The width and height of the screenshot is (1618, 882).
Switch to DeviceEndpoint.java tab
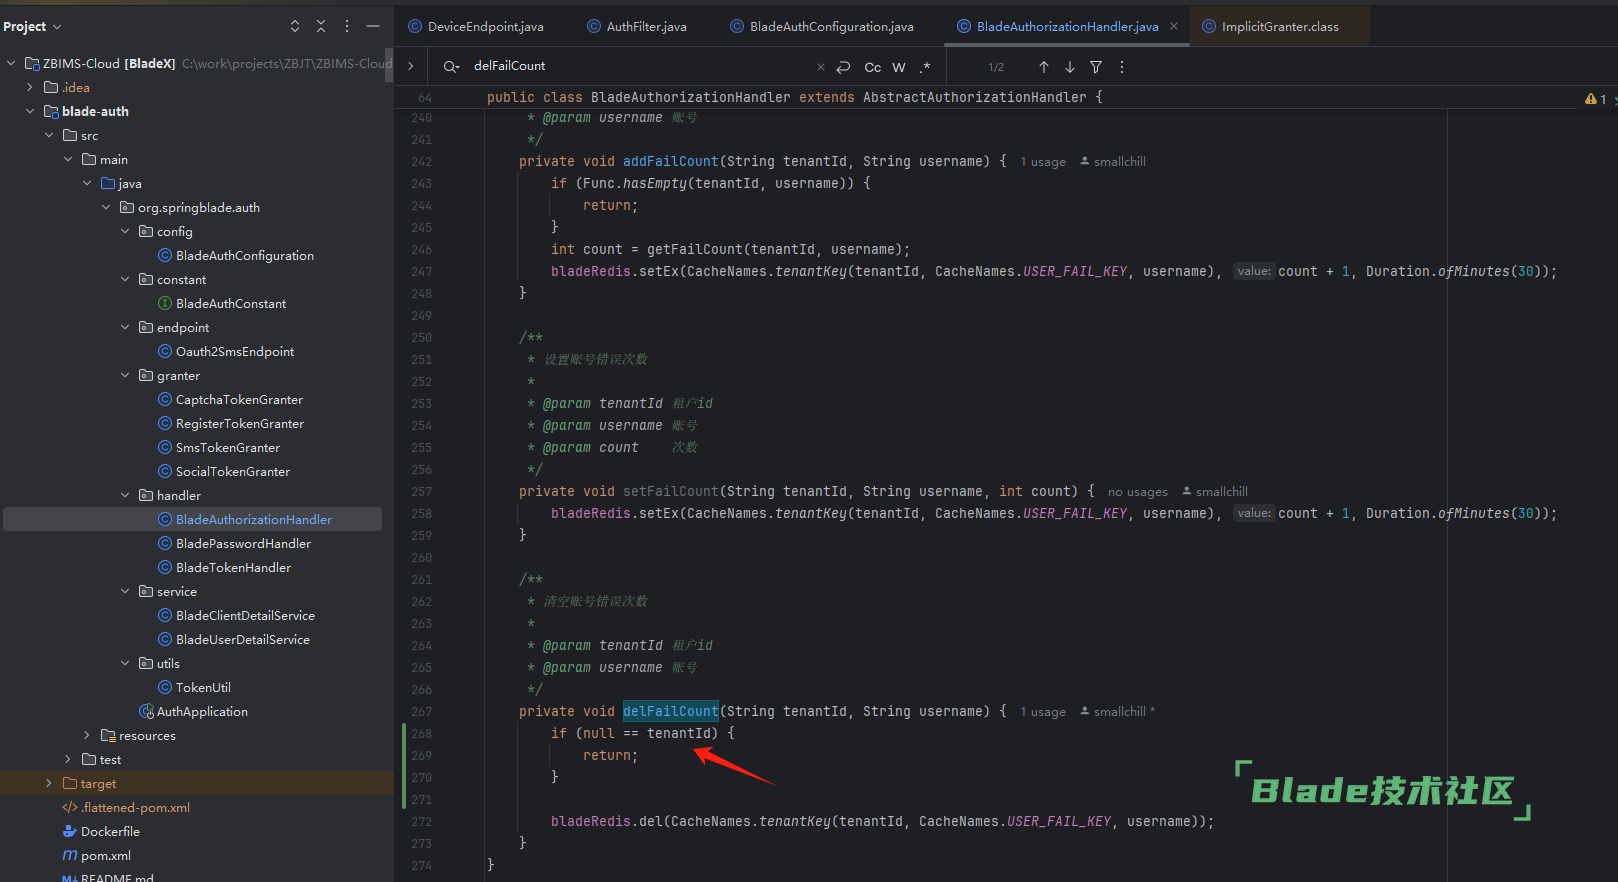pyautogui.click(x=476, y=27)
